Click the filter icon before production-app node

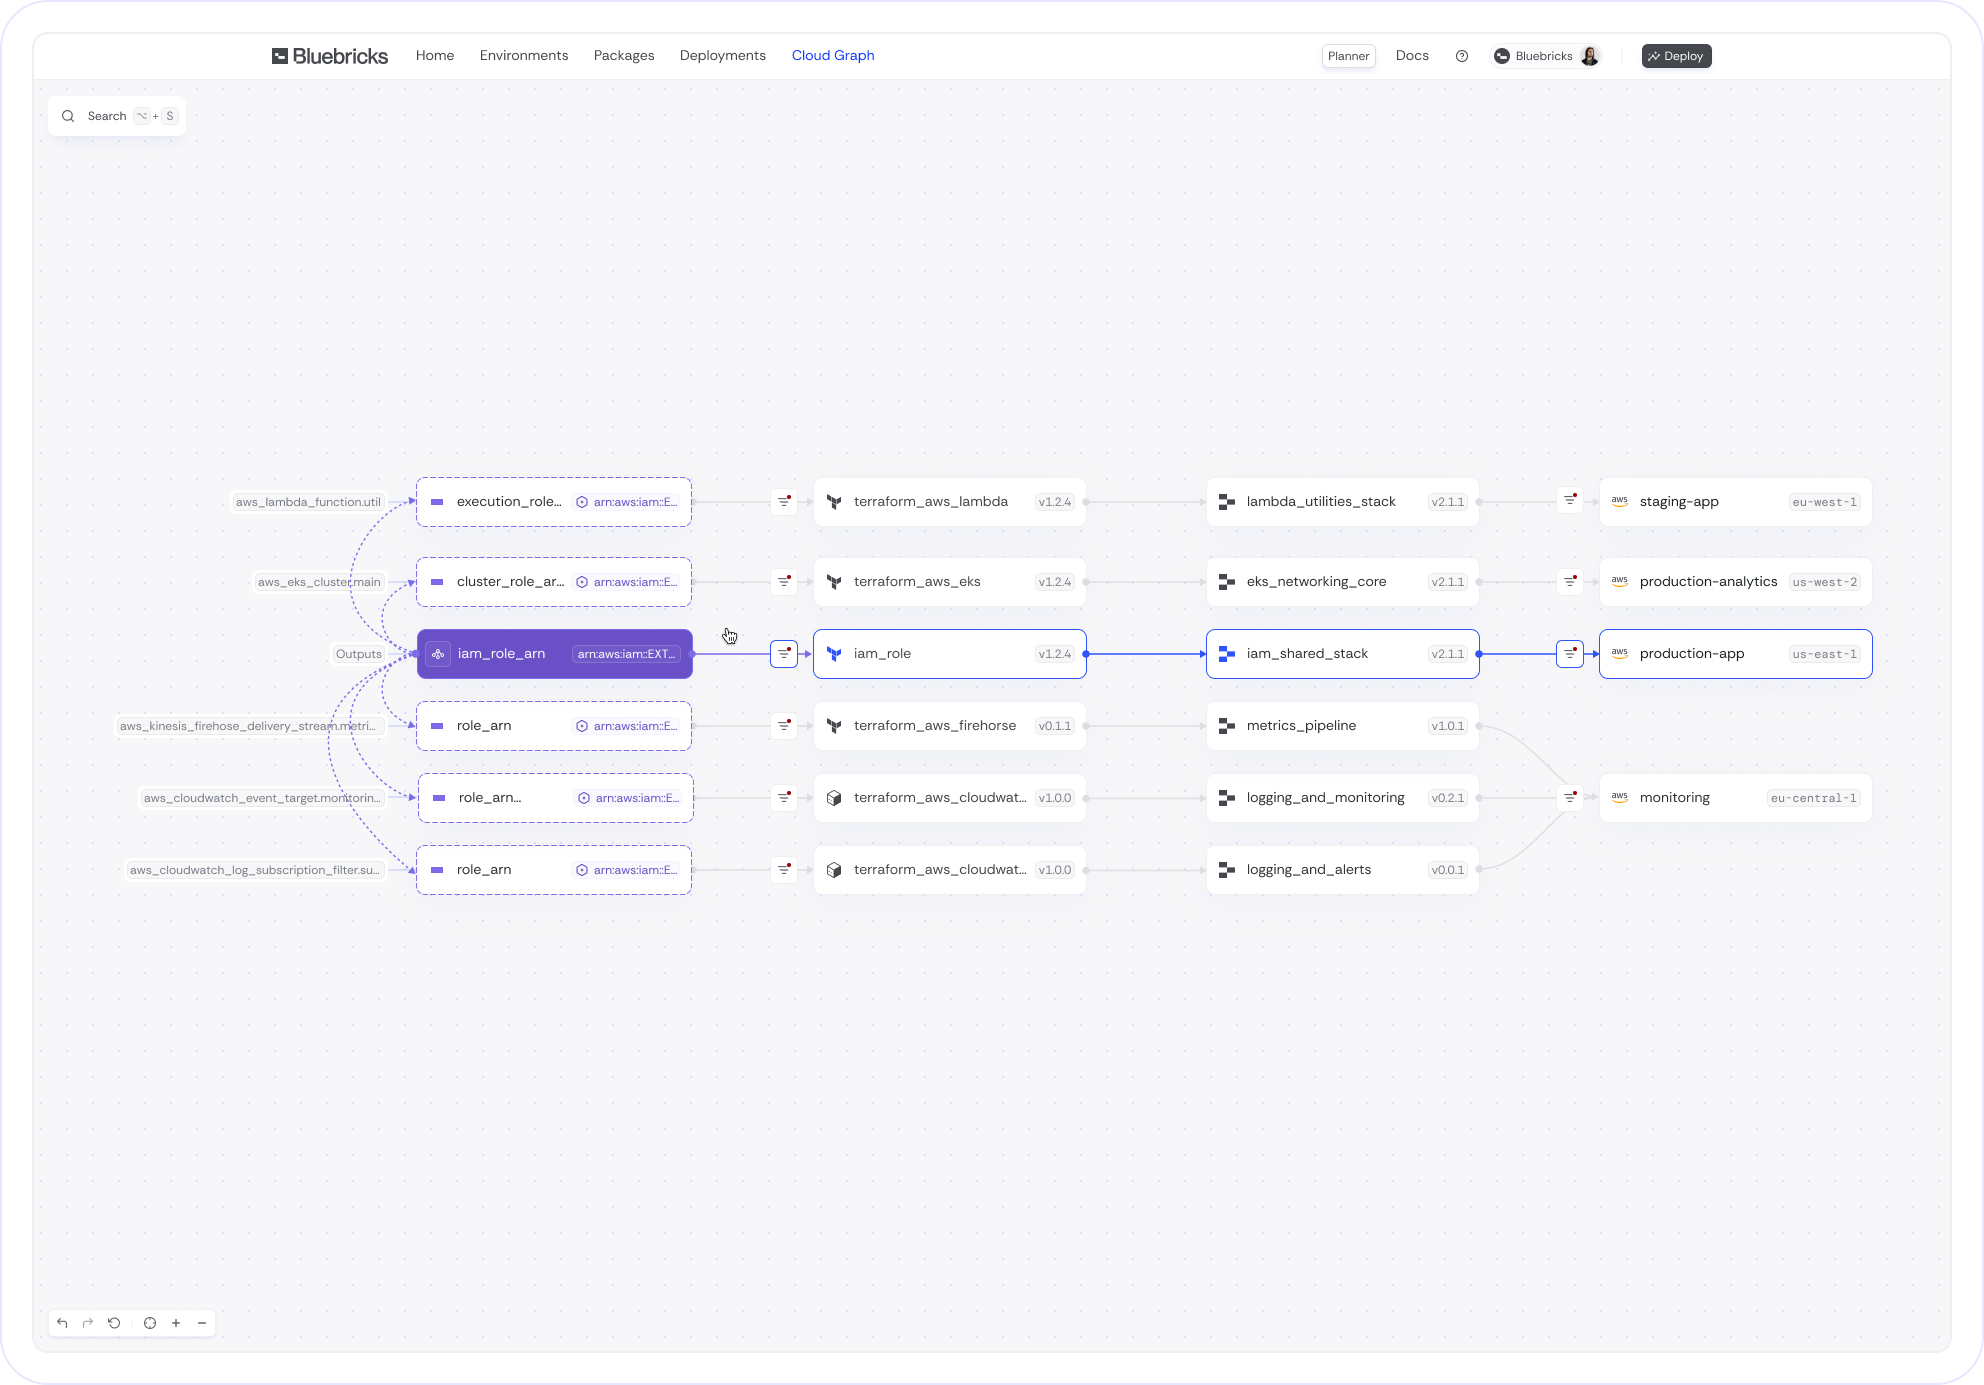click(x=1570, y=654)
